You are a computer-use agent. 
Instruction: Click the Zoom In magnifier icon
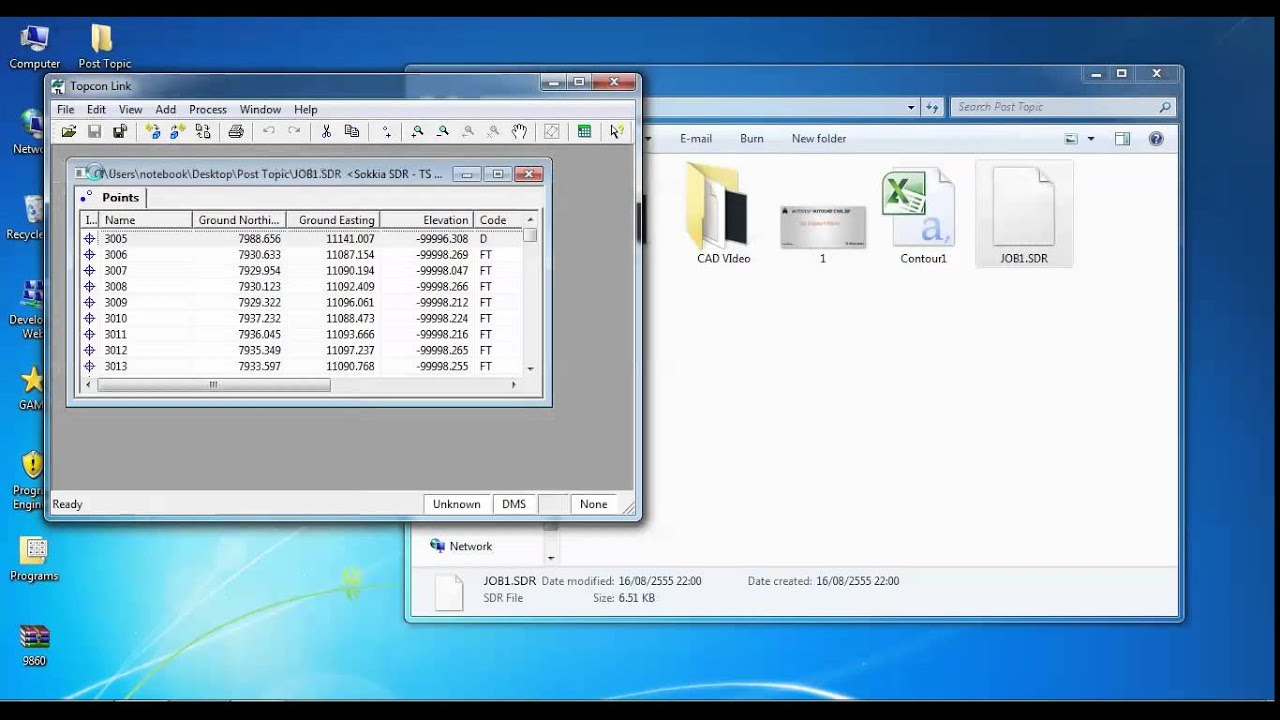click(417, 131)
